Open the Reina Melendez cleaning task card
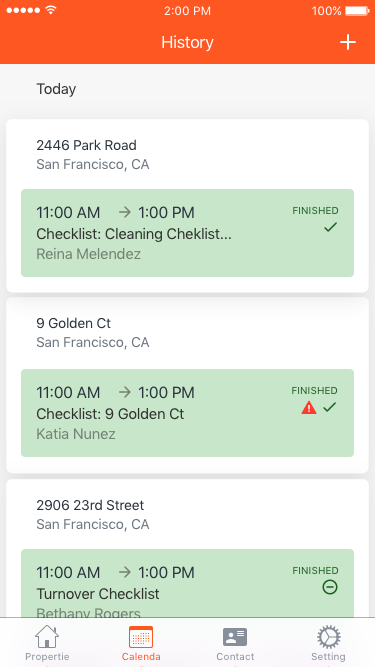This screenshot has width=375, height=667. tap(188, 233)
